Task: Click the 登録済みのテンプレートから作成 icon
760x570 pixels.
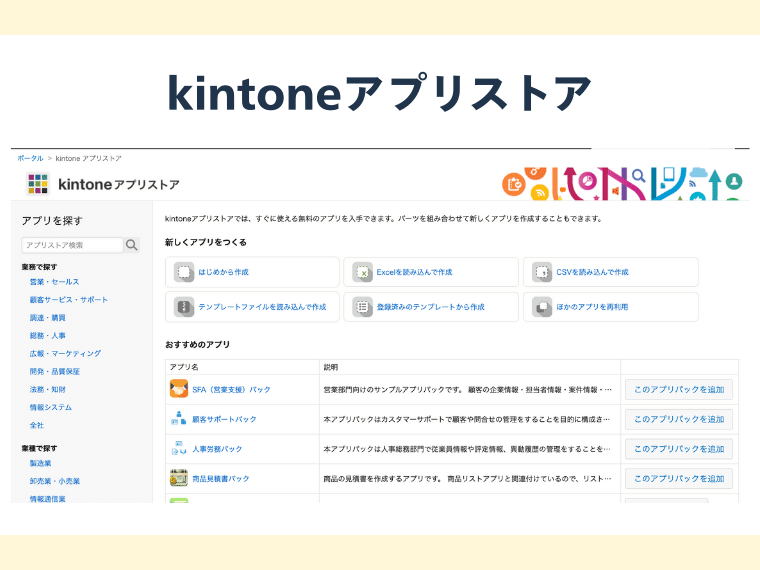Action: pyautogui.click(x=362, y=307)
